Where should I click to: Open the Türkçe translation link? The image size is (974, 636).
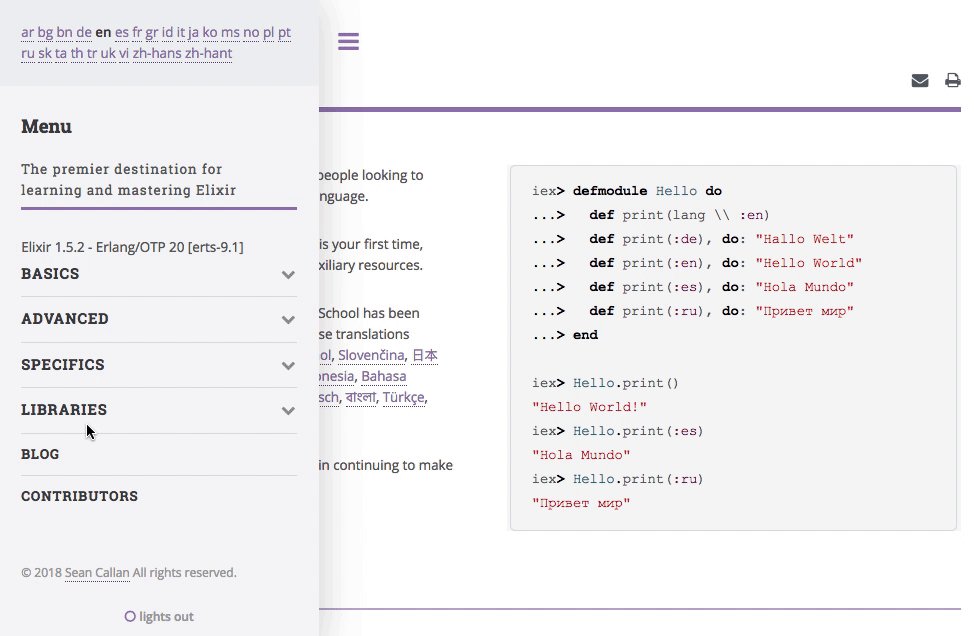coord(404,398)
